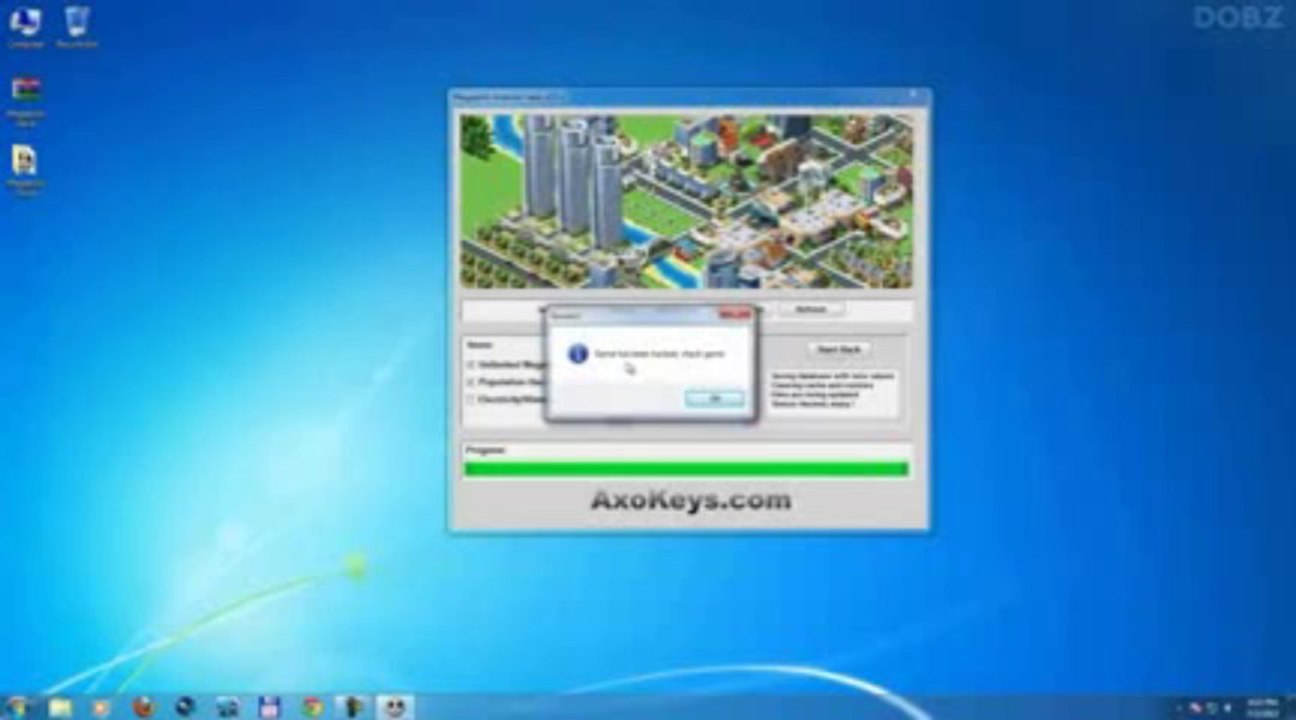Screen dimensions: 1296x720
Task: Open the Computer desktop icon
Action: (25, 27)
